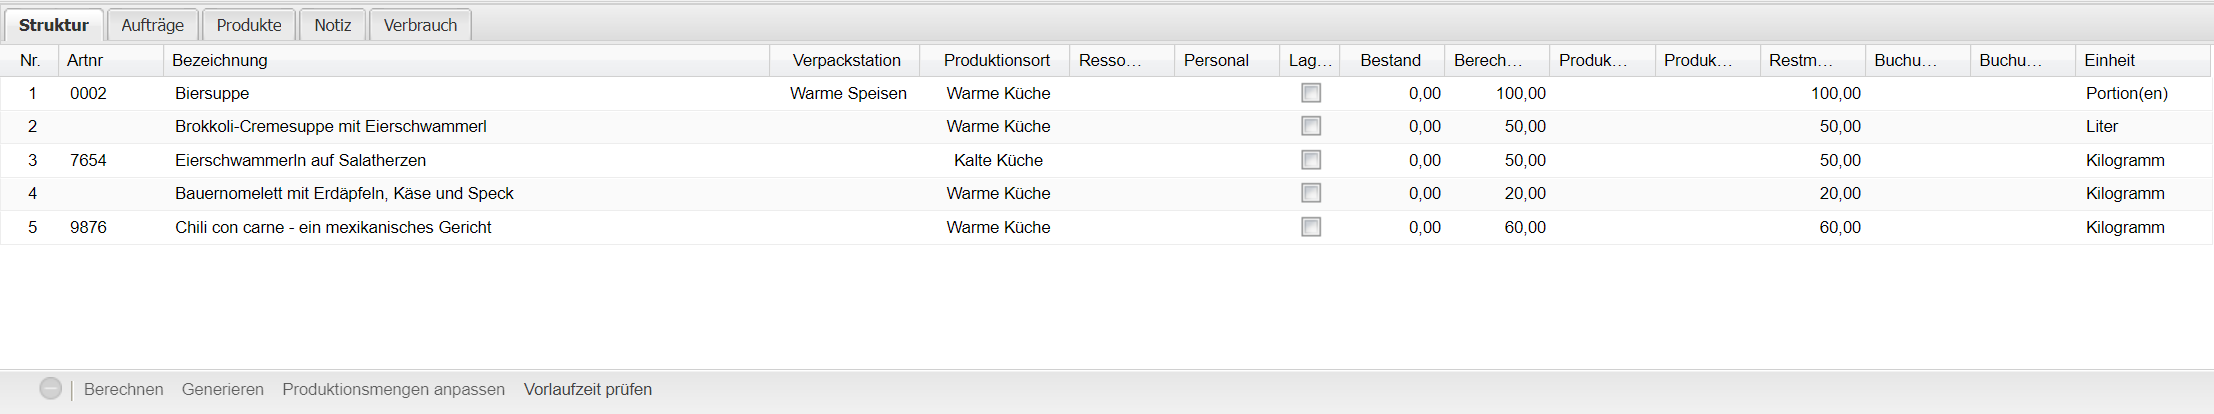Select the Eierschwammerln auf Salatherzen row
This screenshot has width=2214, height=414.
pyautogui.click(x=300, y=160)
